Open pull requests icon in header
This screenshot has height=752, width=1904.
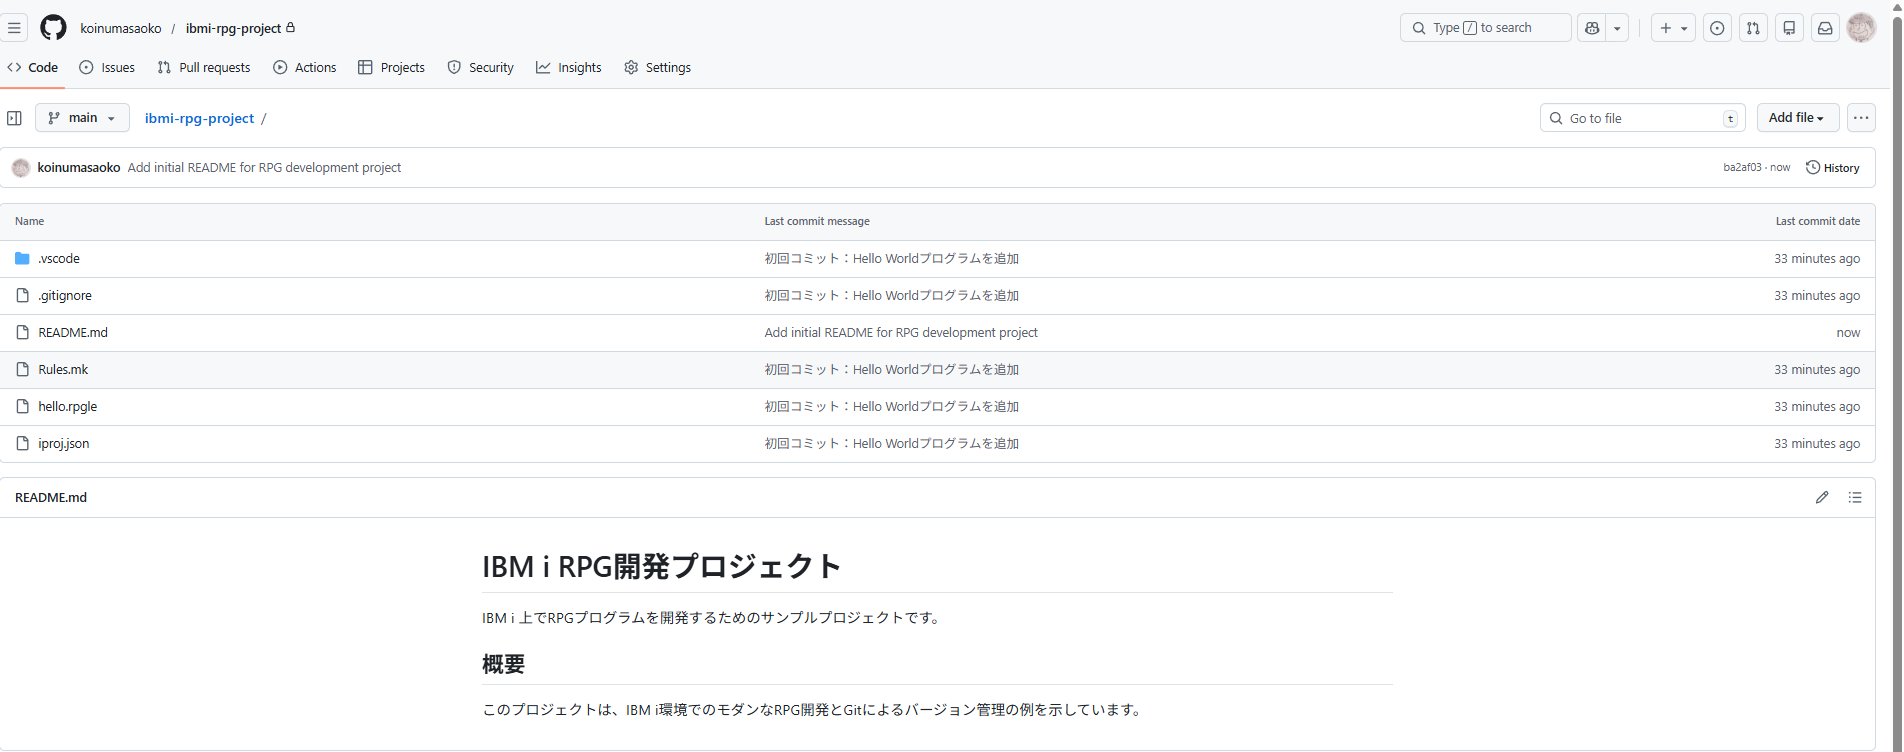1753,28
